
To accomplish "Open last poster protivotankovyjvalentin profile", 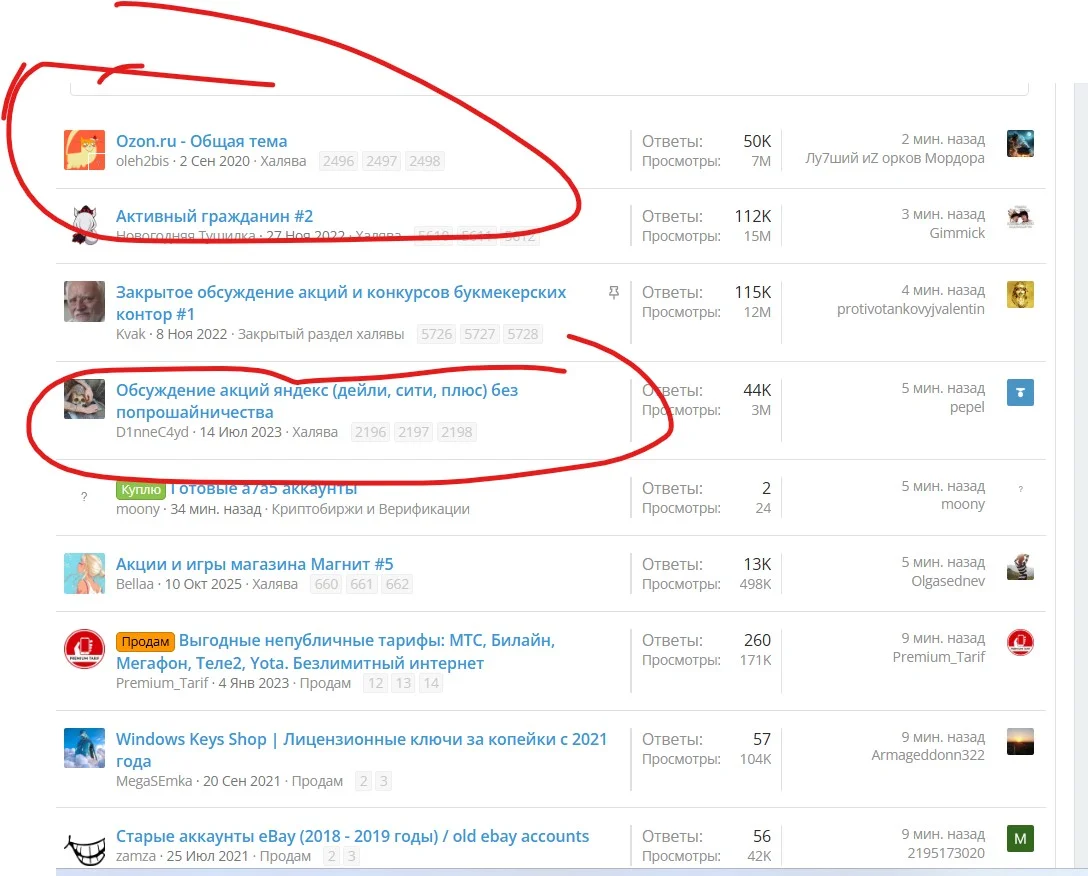I will tap(910, 309).
